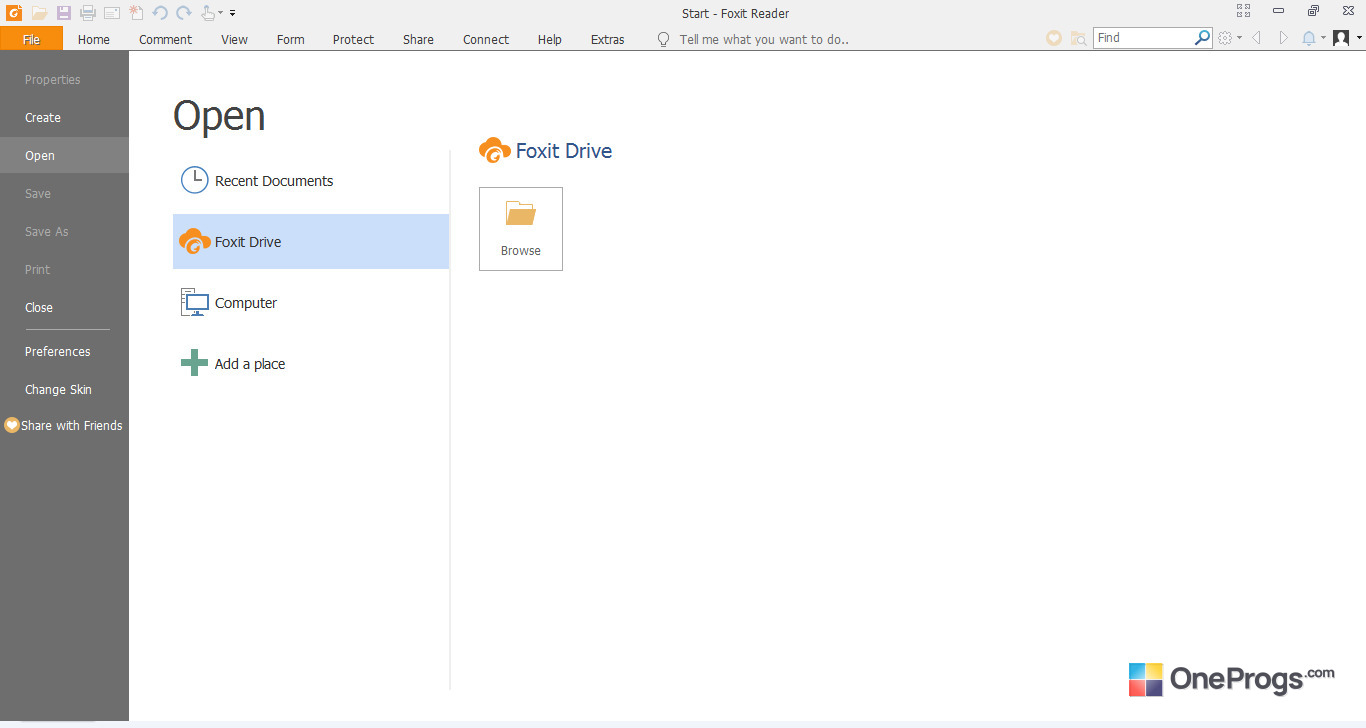The image size is (1366, 728).
Task: Open the gear settings dropdown arrow
Action: (1240, 38)
